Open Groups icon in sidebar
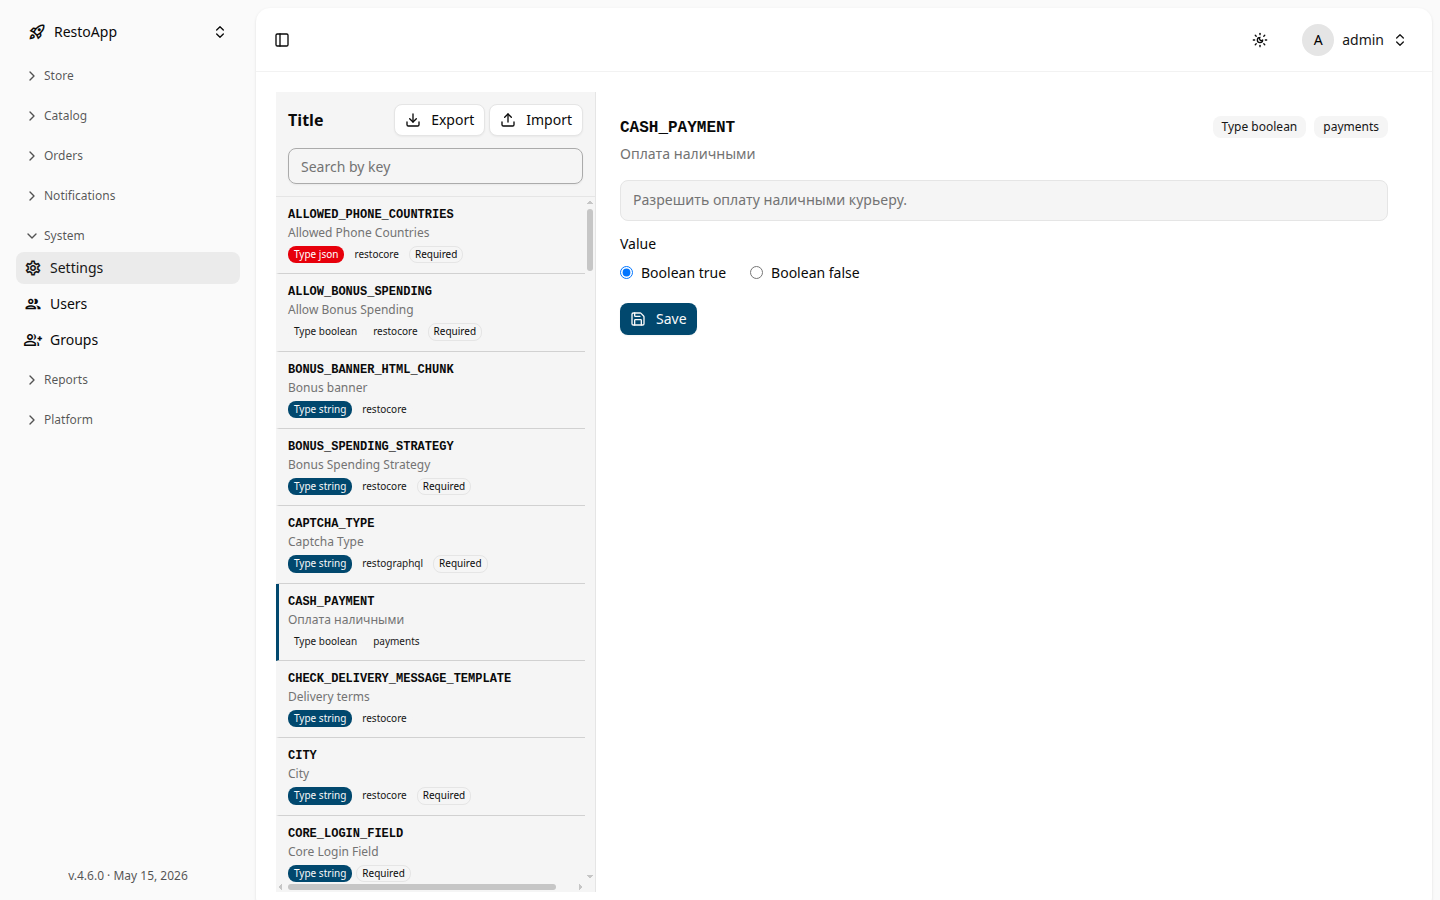 coord(33,340)
